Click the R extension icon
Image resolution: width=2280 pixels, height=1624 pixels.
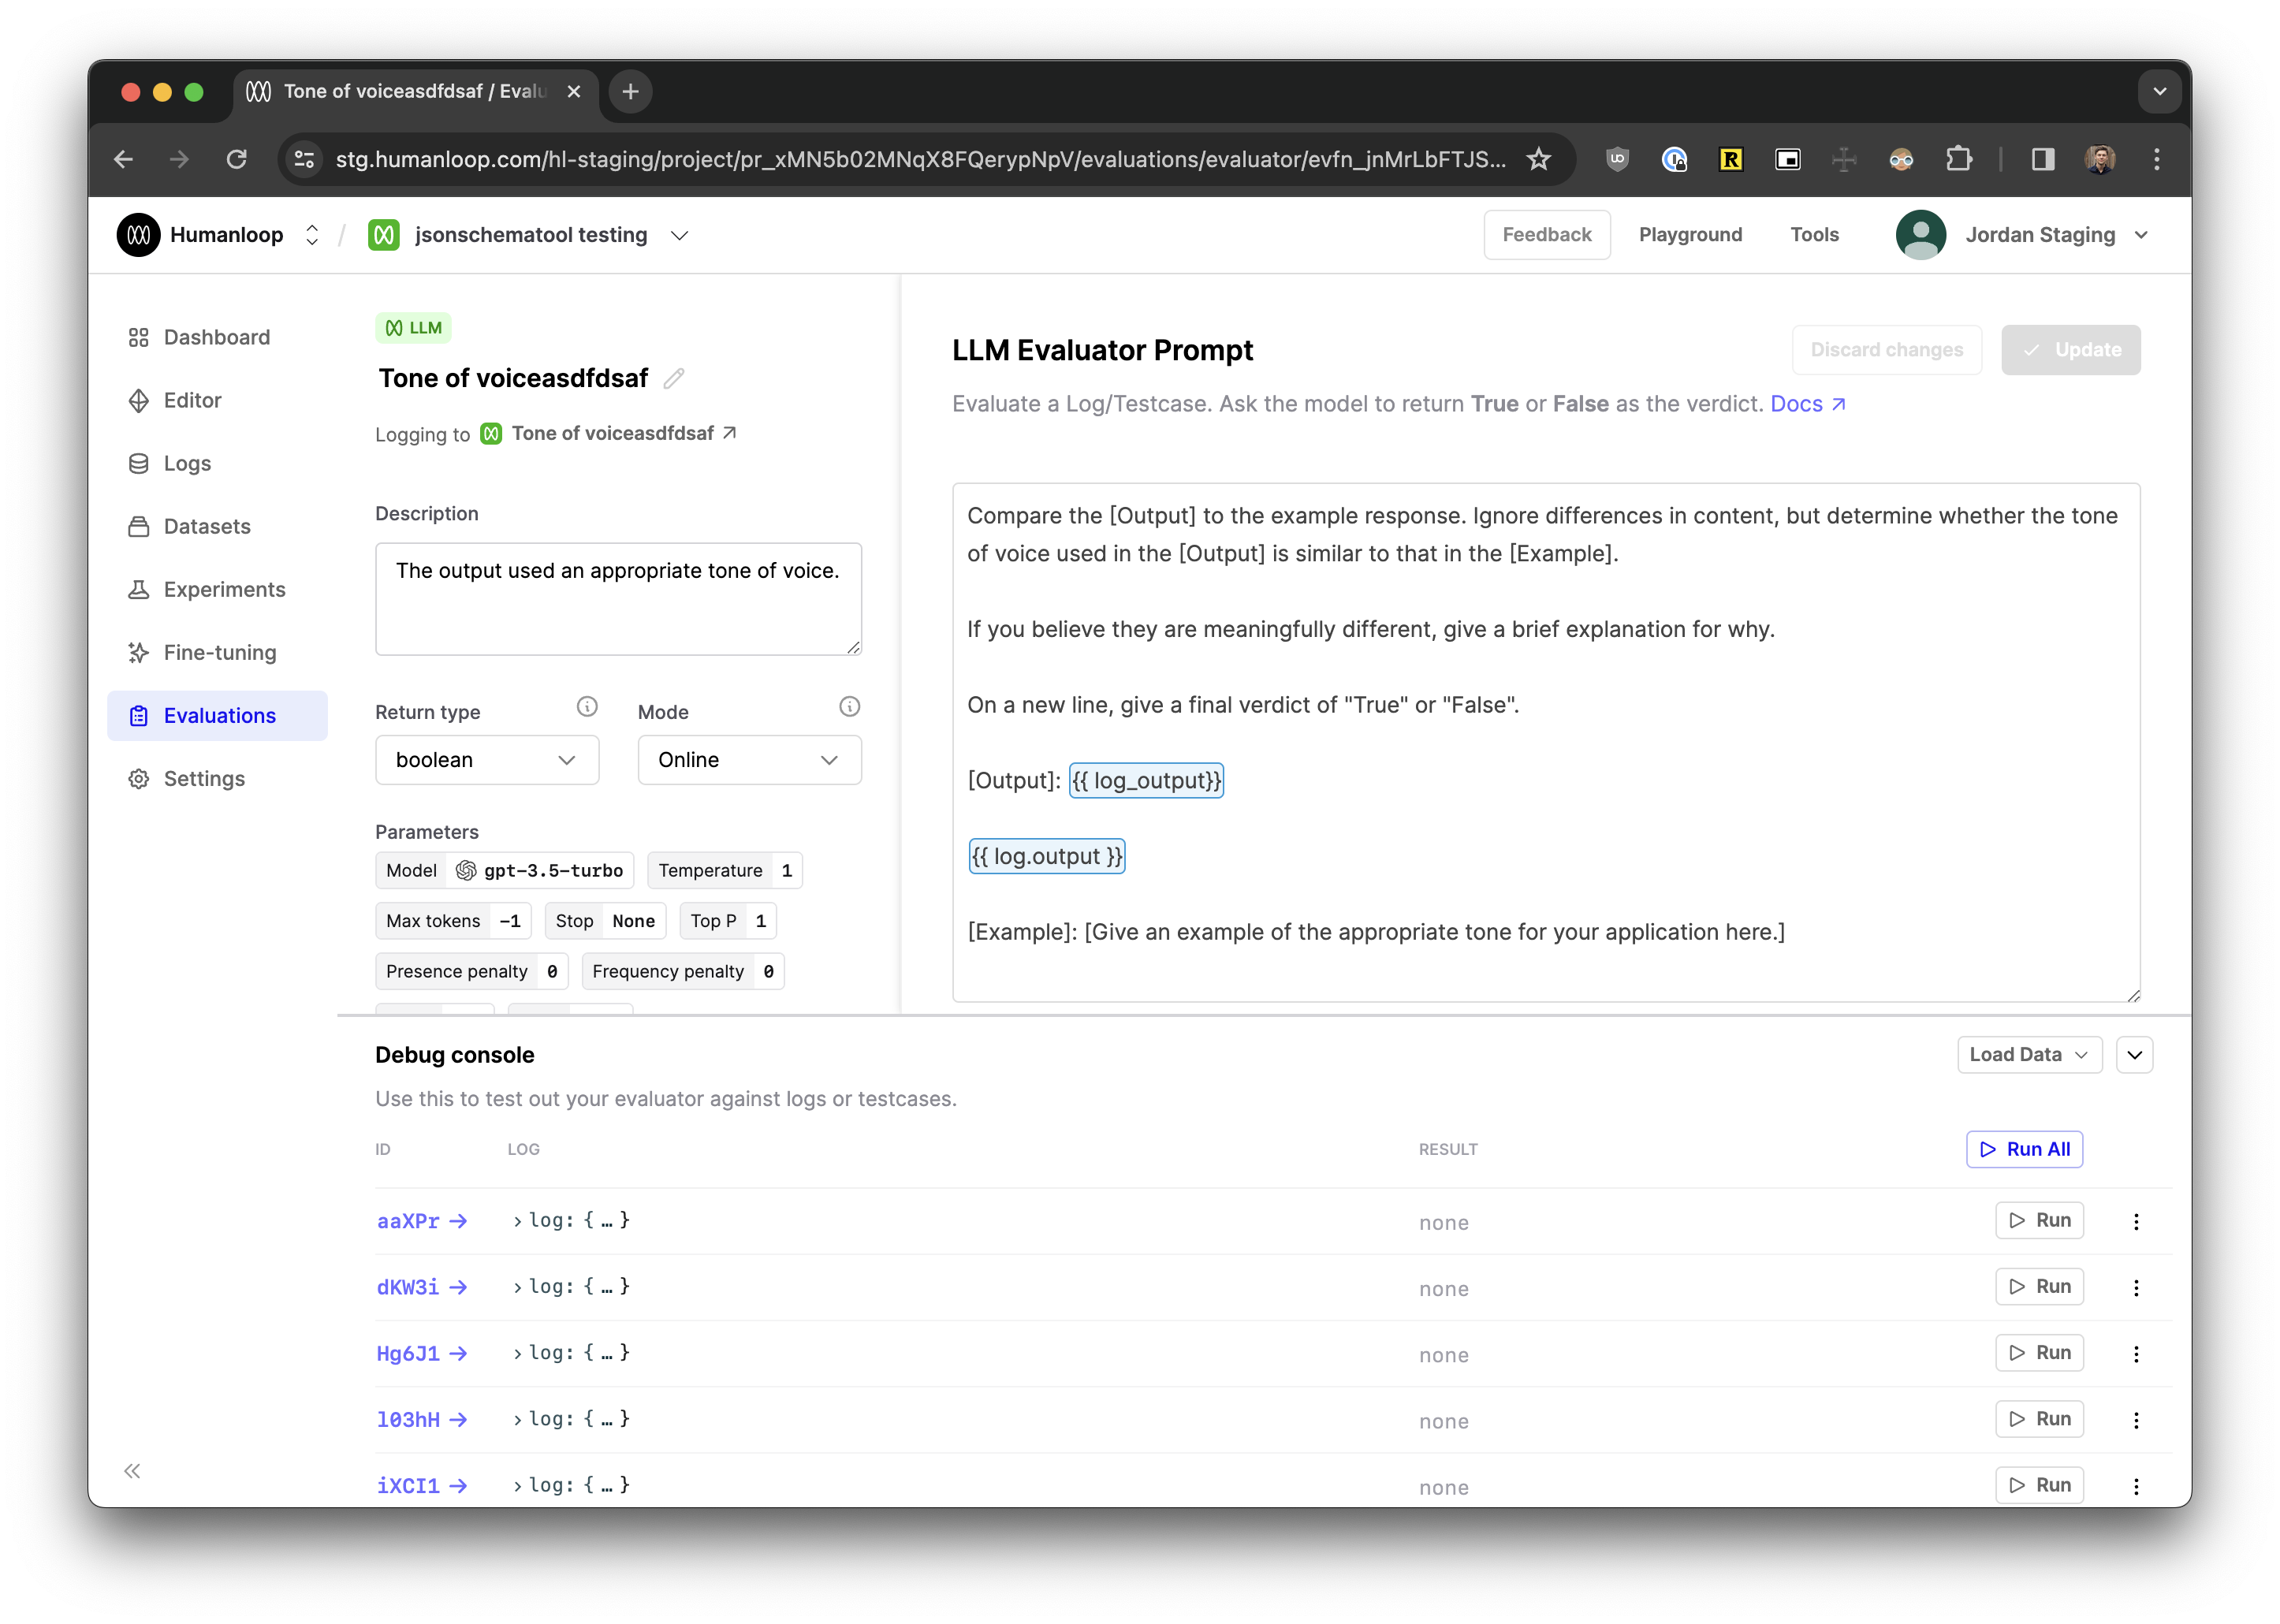pyautogui.click(x=1731, y=159)
